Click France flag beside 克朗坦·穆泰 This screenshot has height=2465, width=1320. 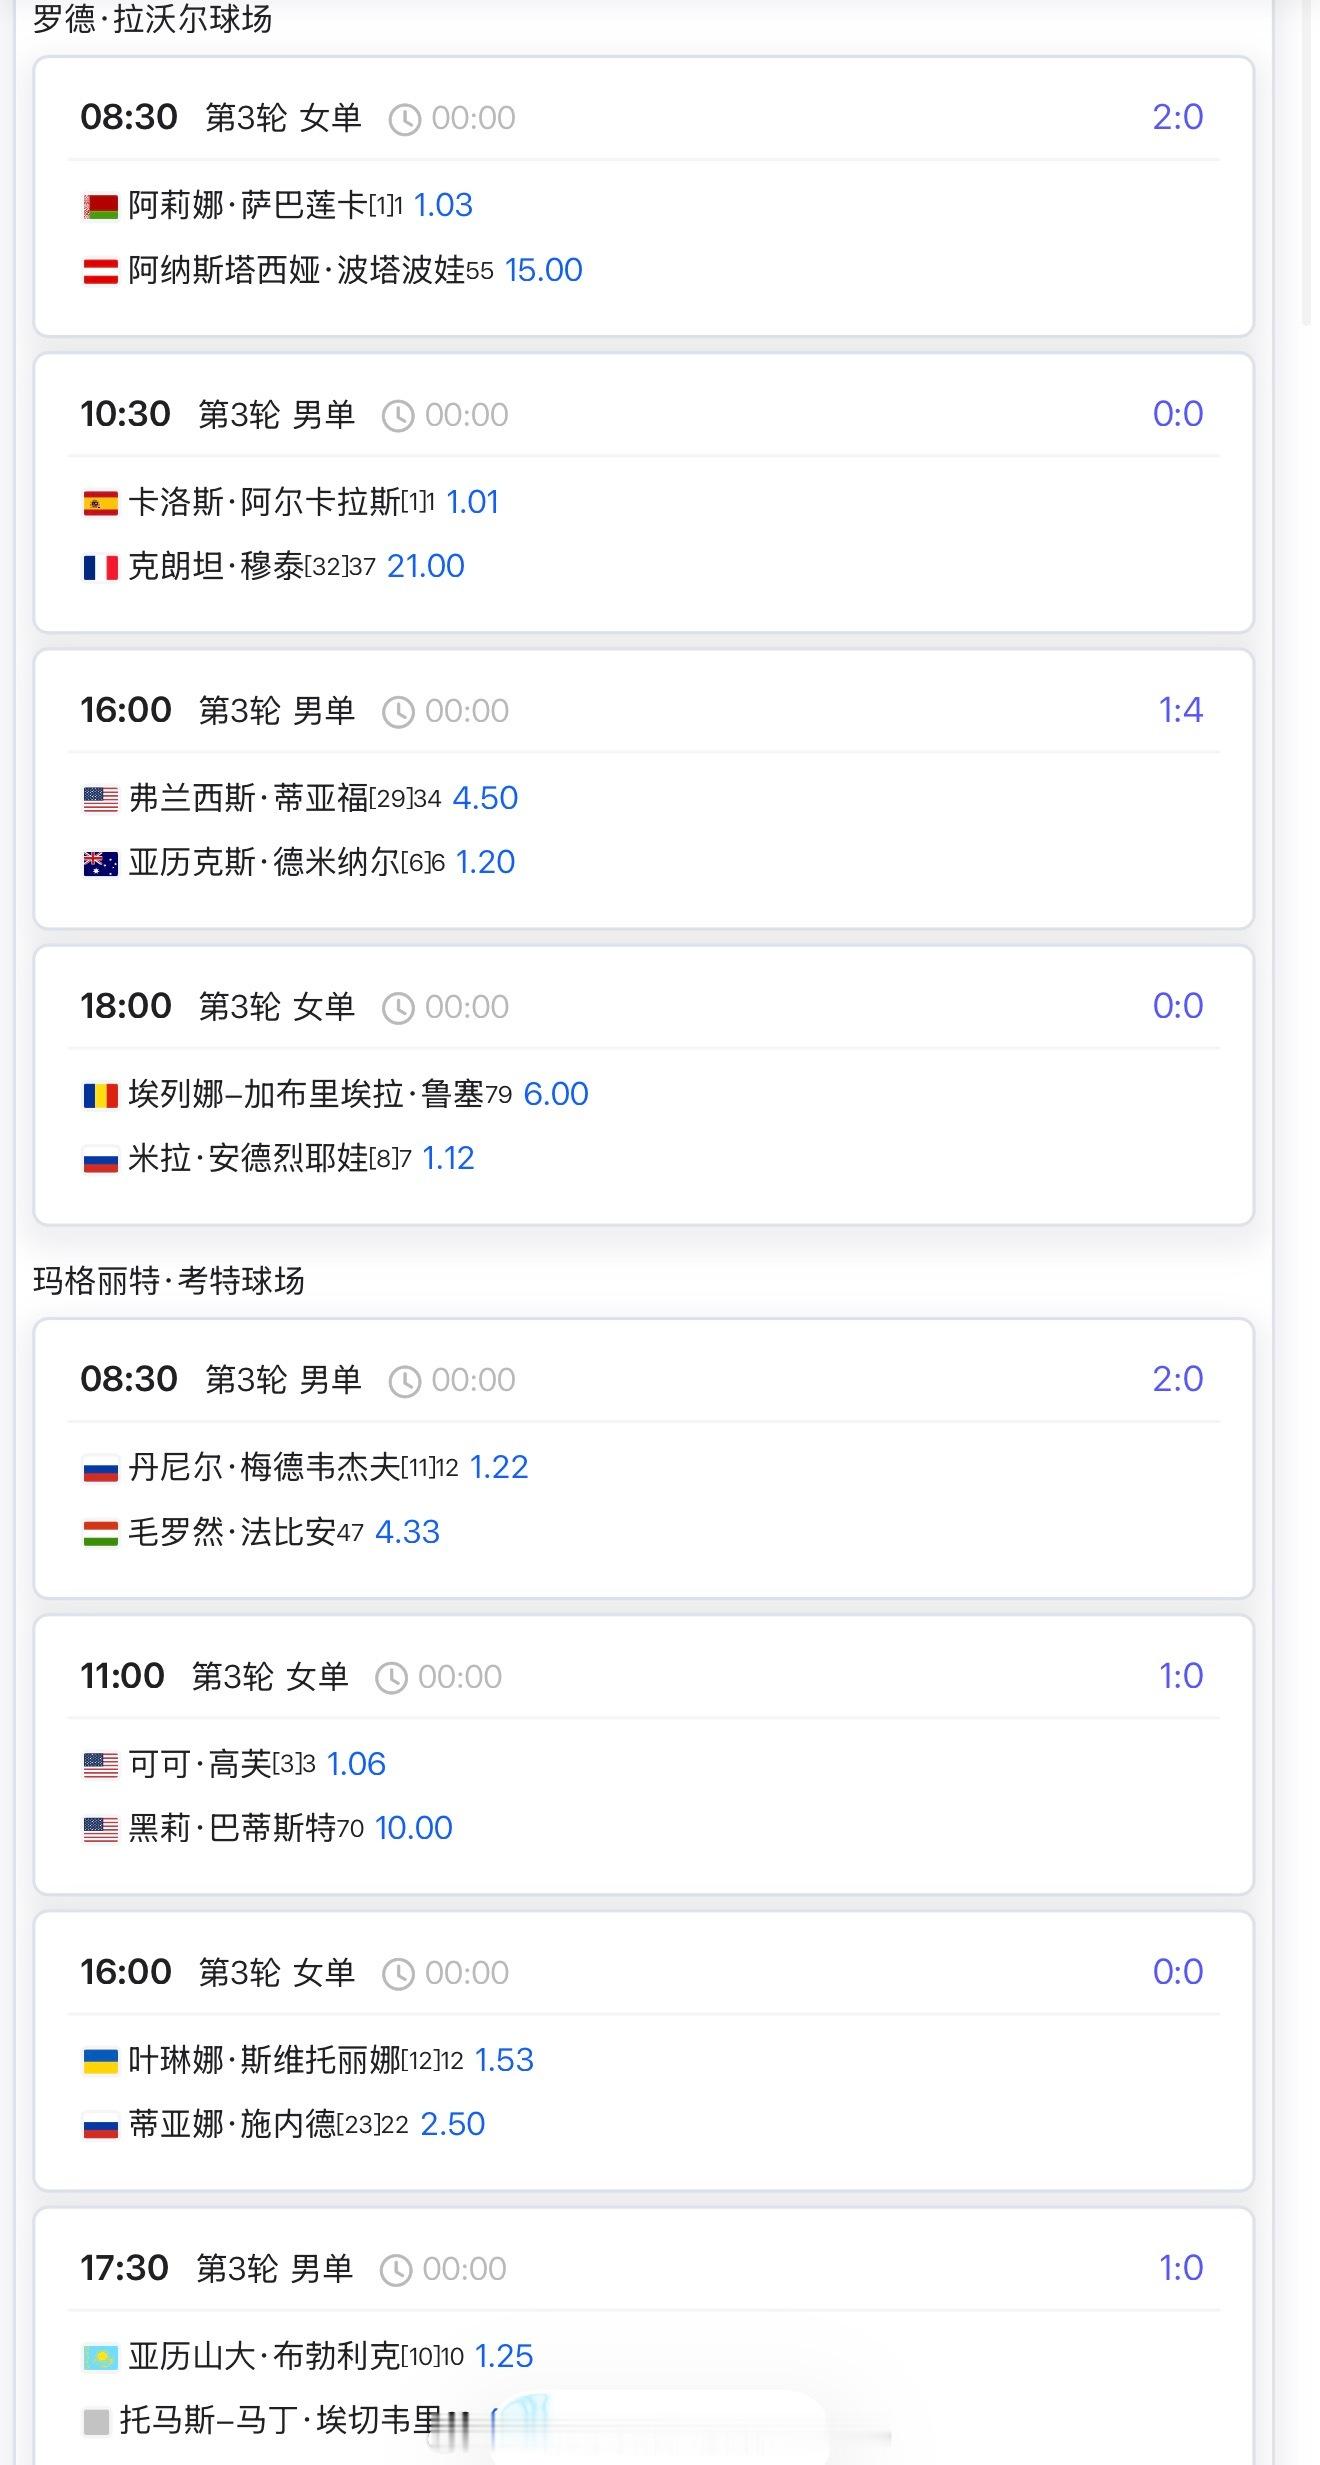(100, 568)
